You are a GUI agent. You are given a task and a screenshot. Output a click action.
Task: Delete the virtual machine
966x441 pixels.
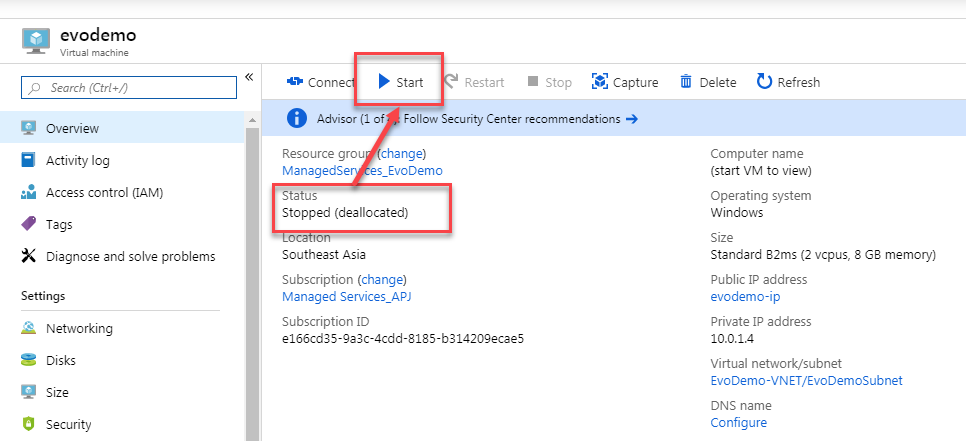pyautogui.click(x=708, y=82)
